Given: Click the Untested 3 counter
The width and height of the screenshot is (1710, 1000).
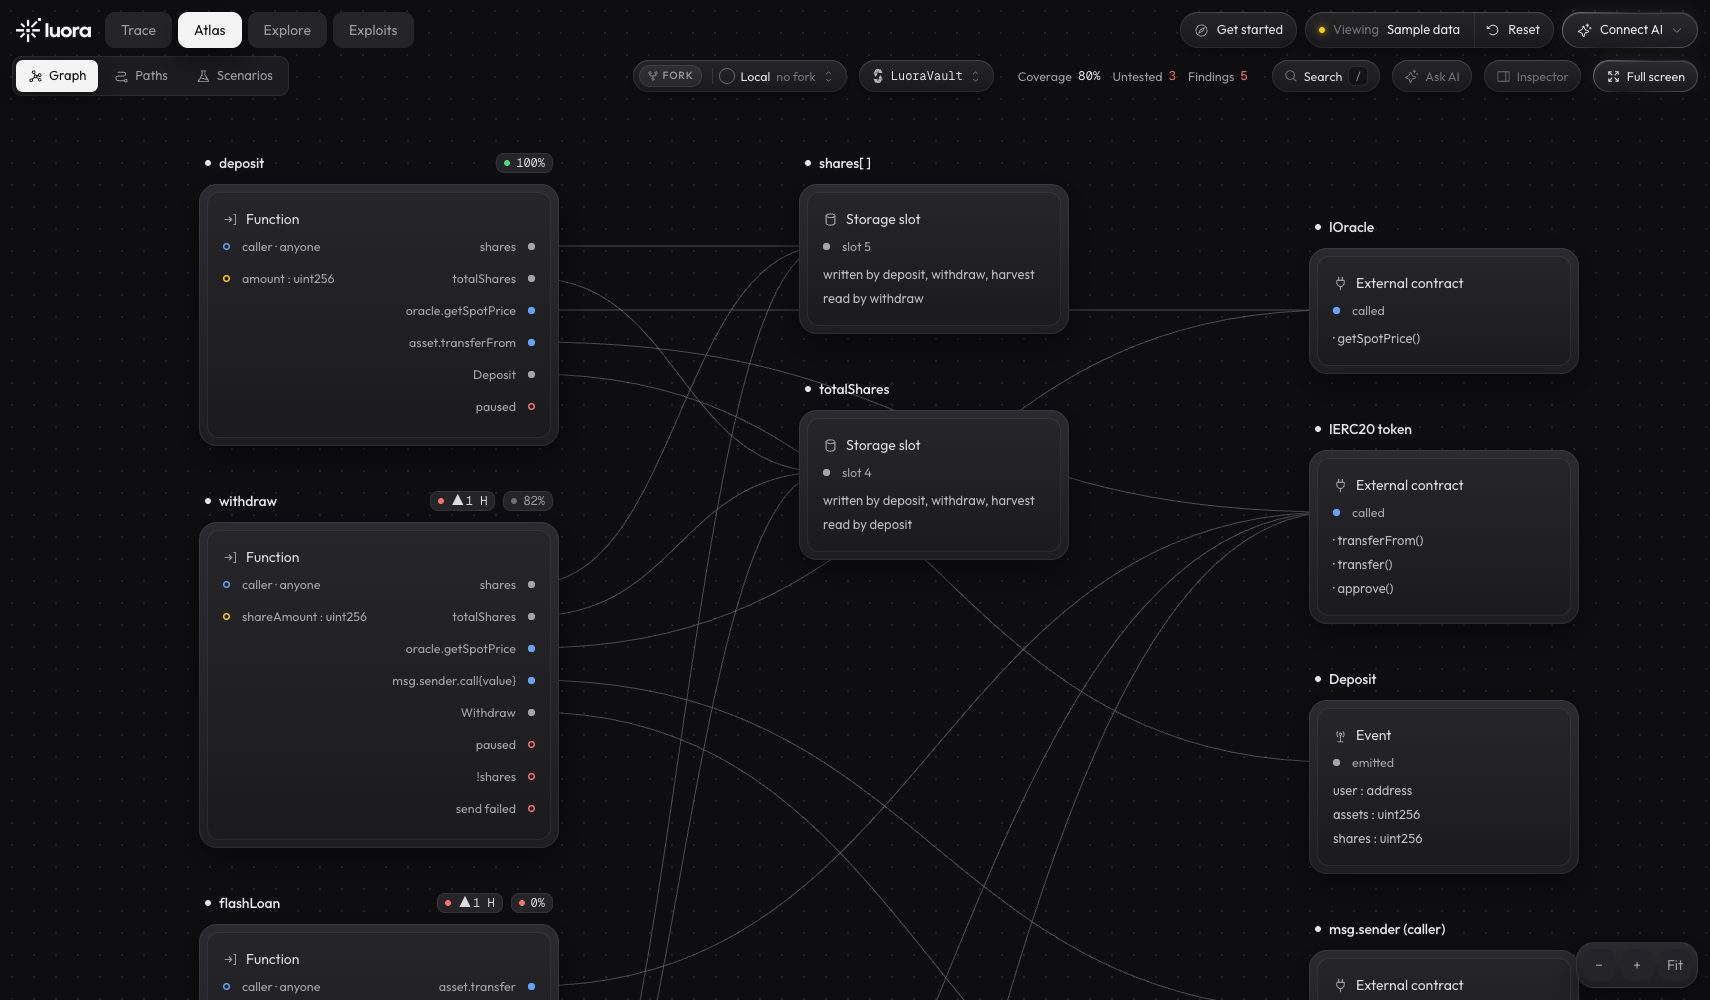Looking at the screenshot, I should pyautogui.click(x=1144, y=76).
